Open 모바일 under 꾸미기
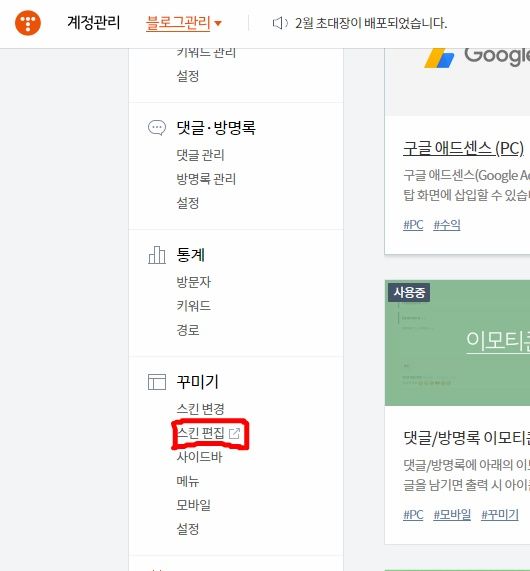The image size is (530, 571). (x=194, y=505)
